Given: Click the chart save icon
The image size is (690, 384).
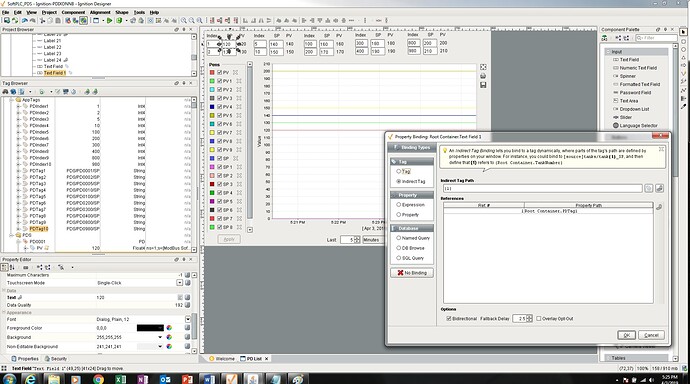Looking at the screenshot, I should coord(483,84).
